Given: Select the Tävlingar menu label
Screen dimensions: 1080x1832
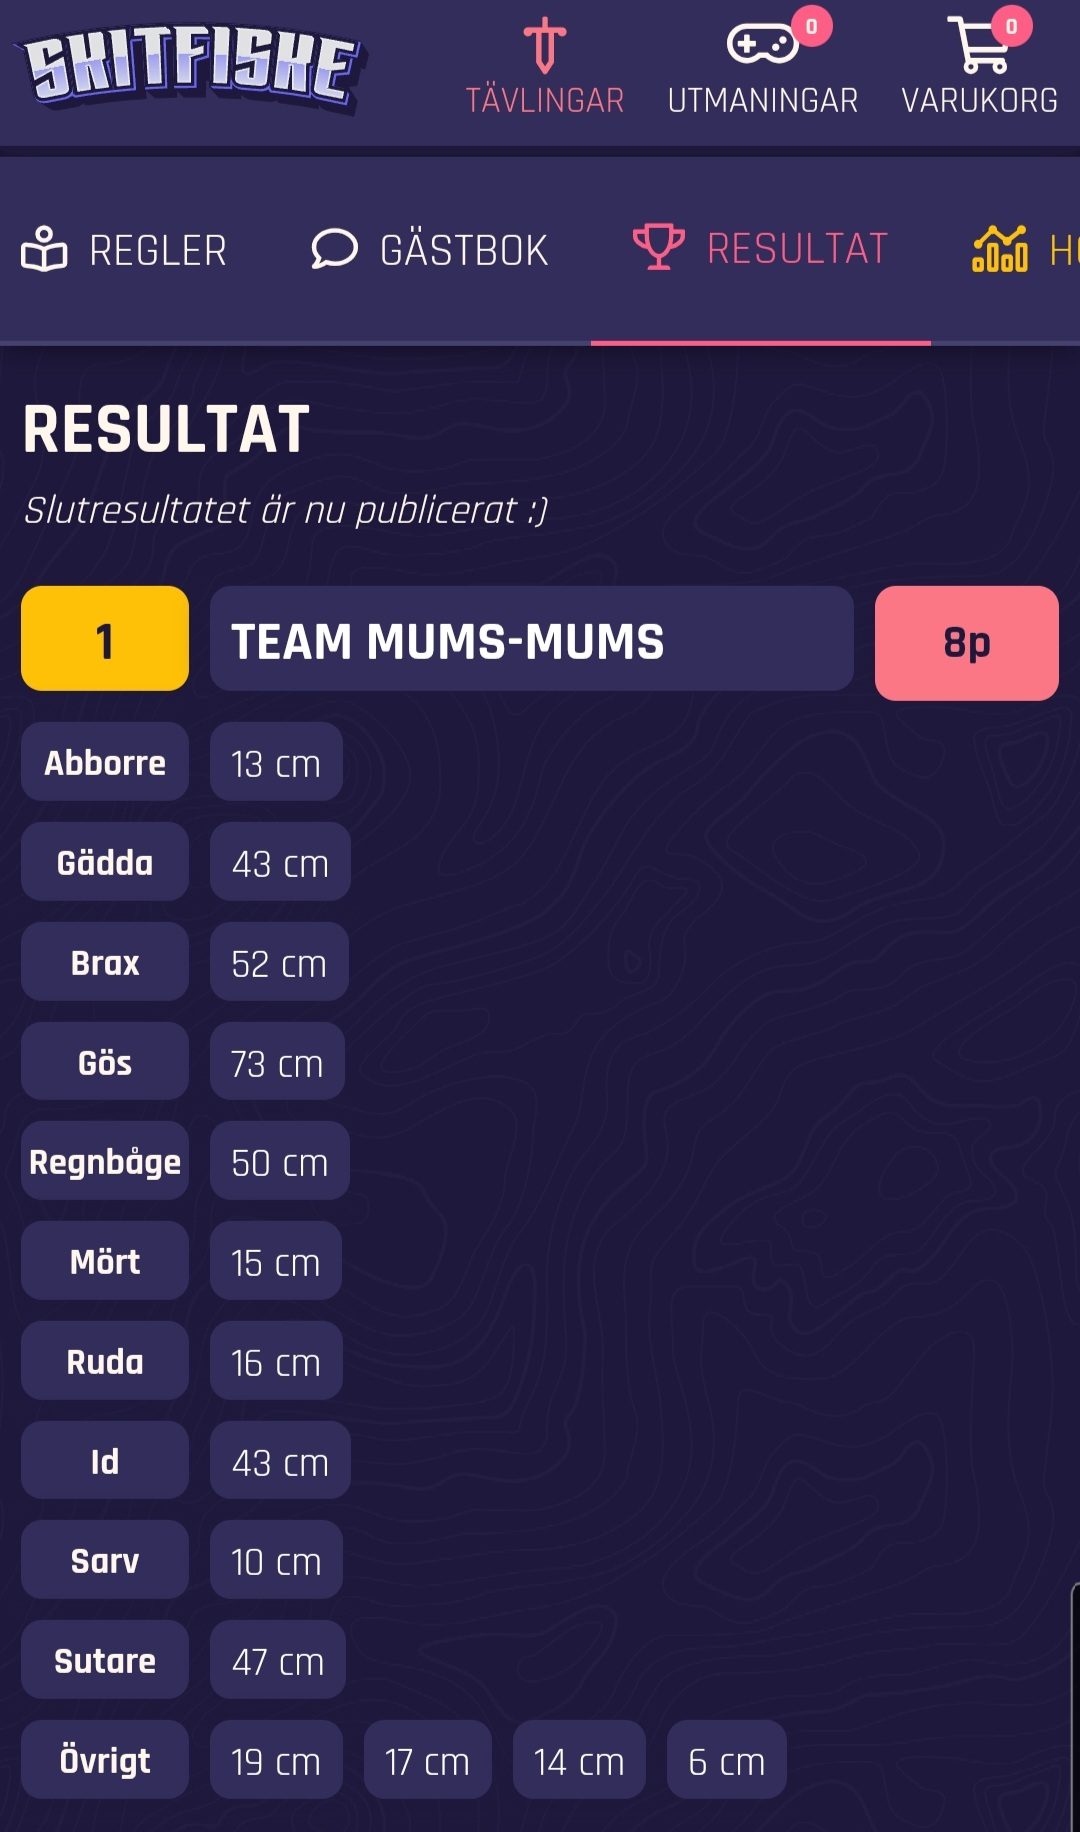Looking at the screenshot, I should (545, 101).
